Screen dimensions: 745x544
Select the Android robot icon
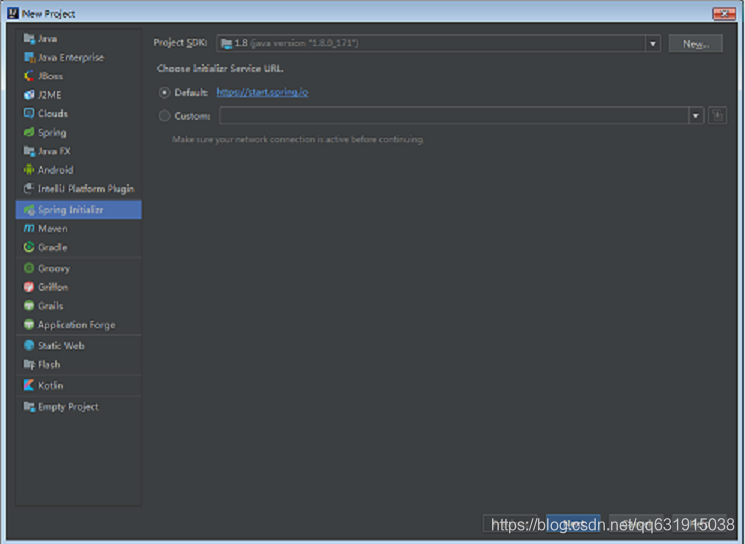(29, 170)
